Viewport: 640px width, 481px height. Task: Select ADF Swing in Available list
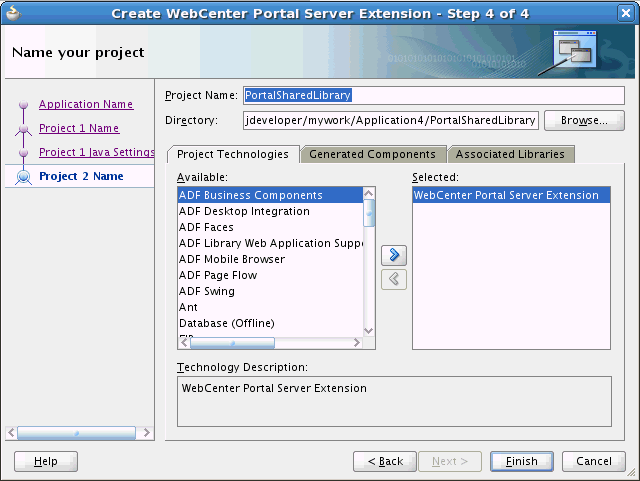(x=270, y=291)
